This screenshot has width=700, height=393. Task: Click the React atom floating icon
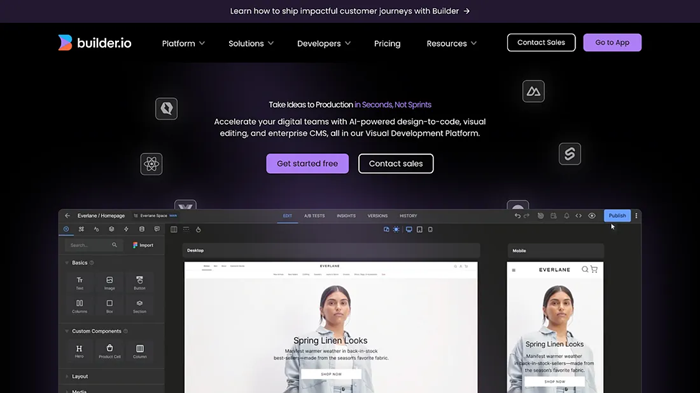[151, 164]
